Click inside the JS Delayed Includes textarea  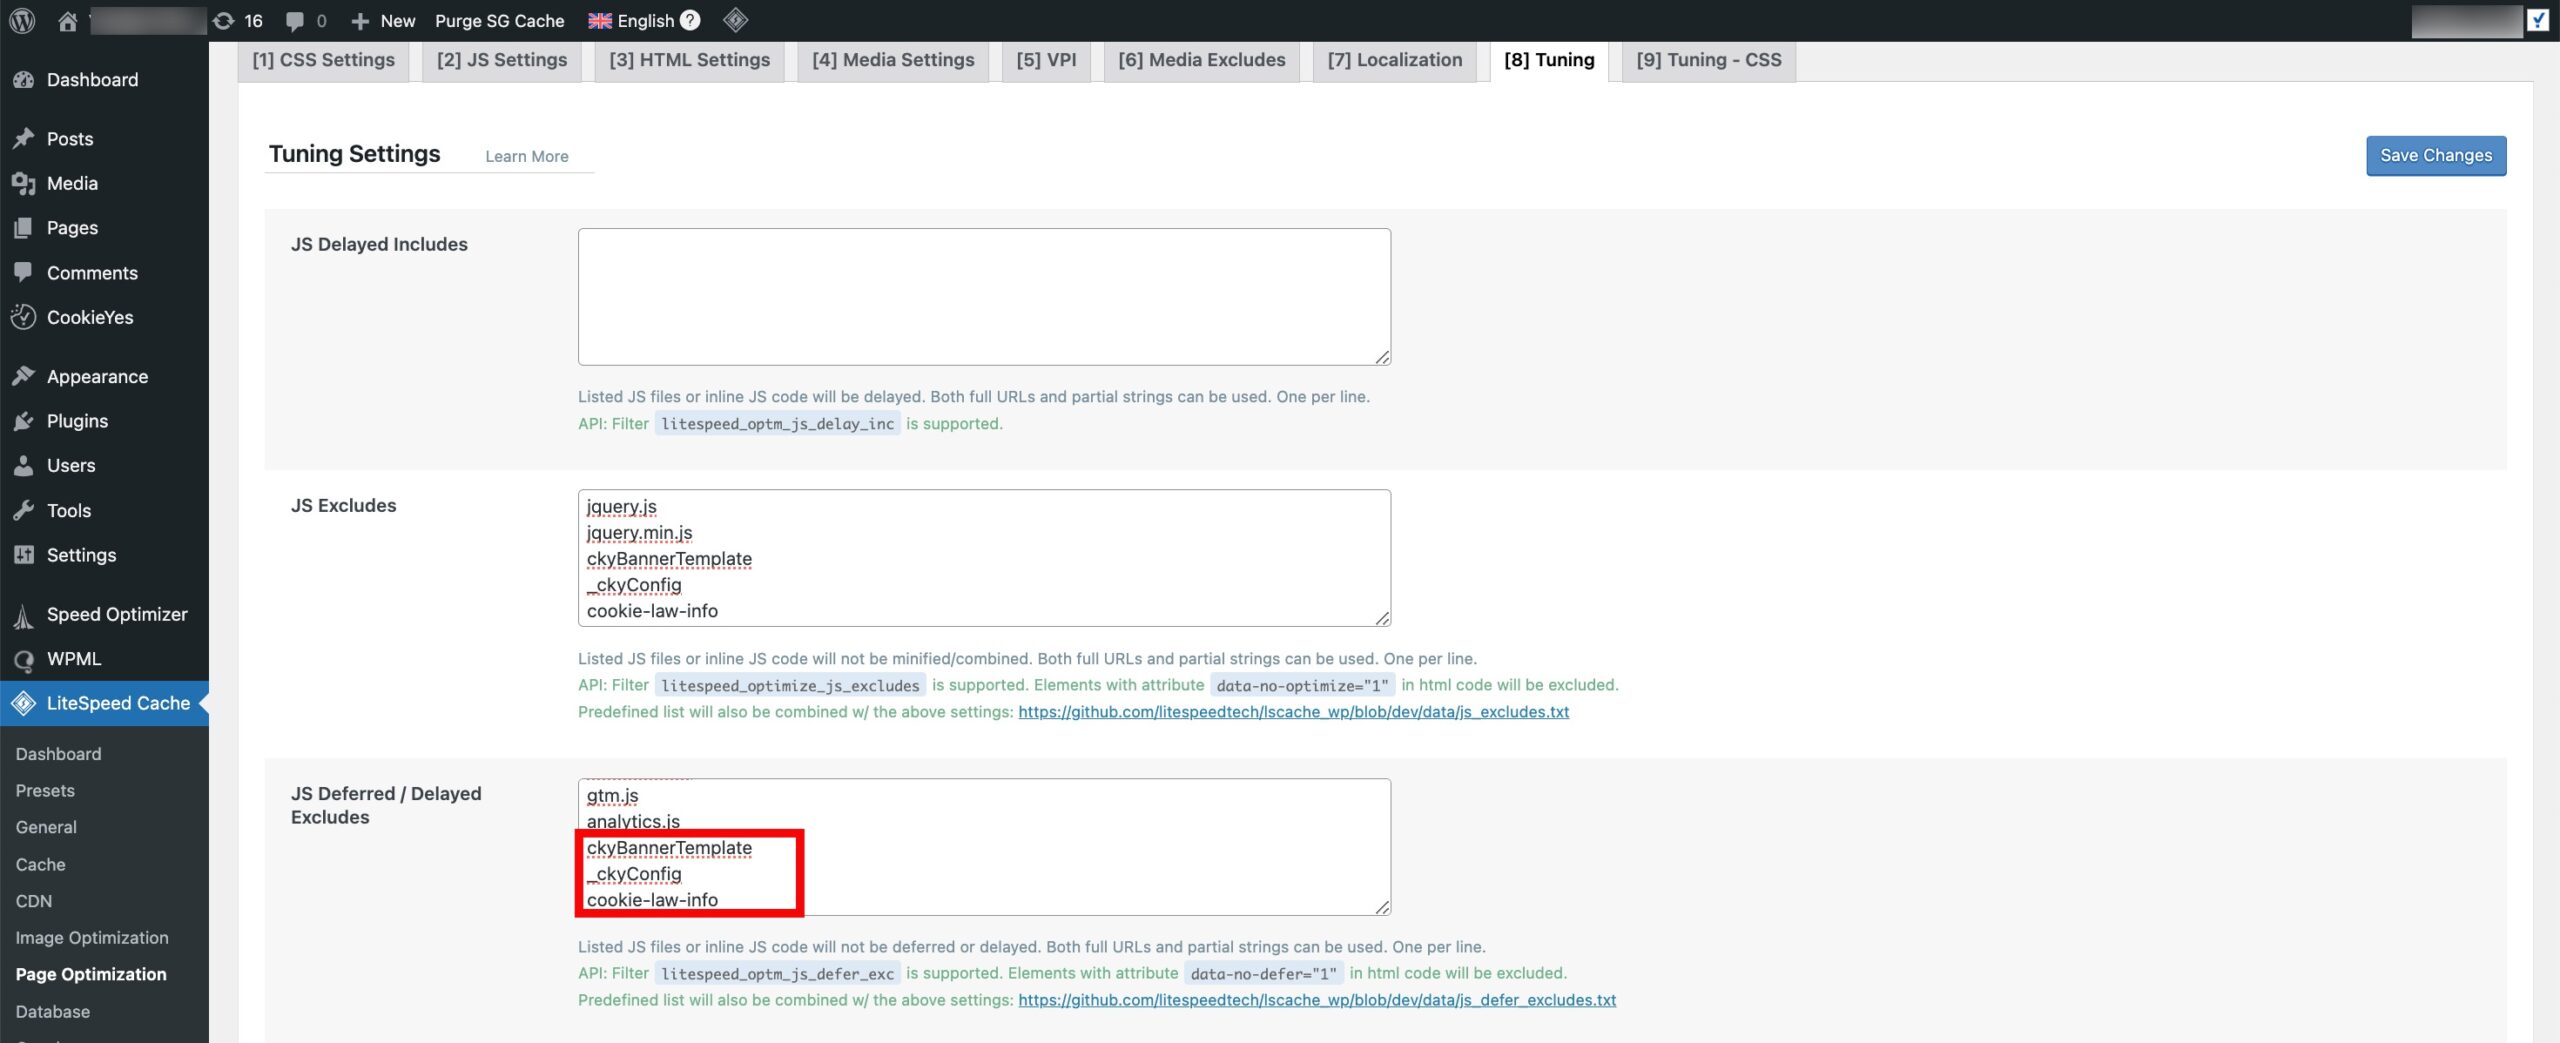pos(984,297)
